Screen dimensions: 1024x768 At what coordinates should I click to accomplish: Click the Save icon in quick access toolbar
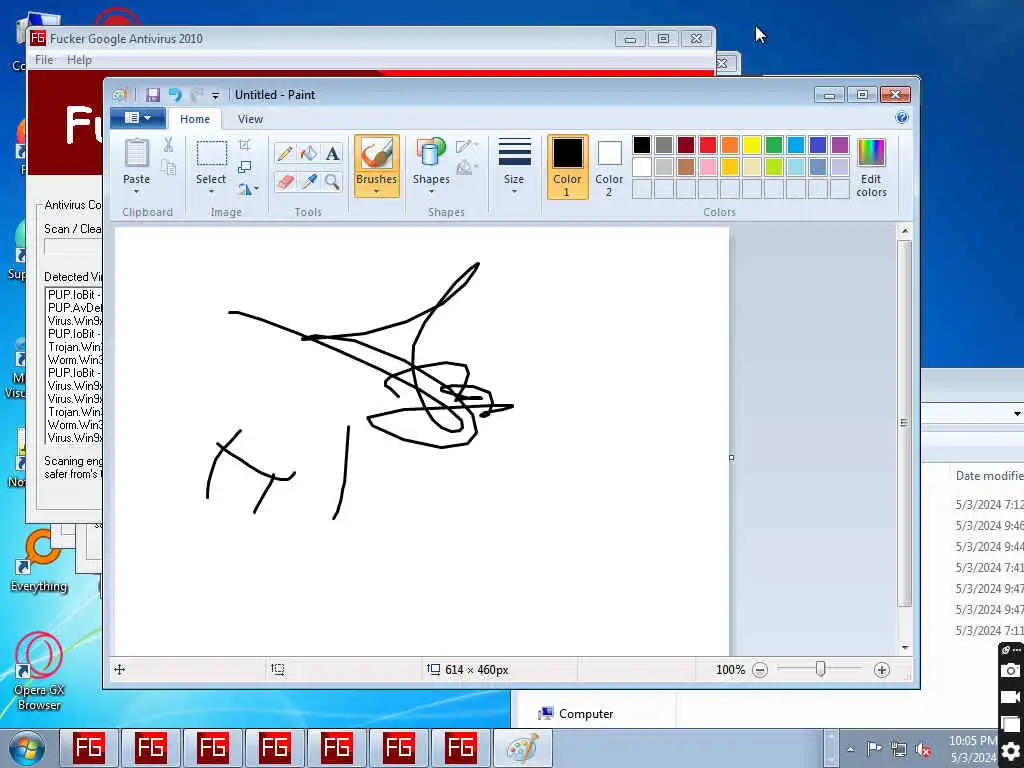point(153,95)
